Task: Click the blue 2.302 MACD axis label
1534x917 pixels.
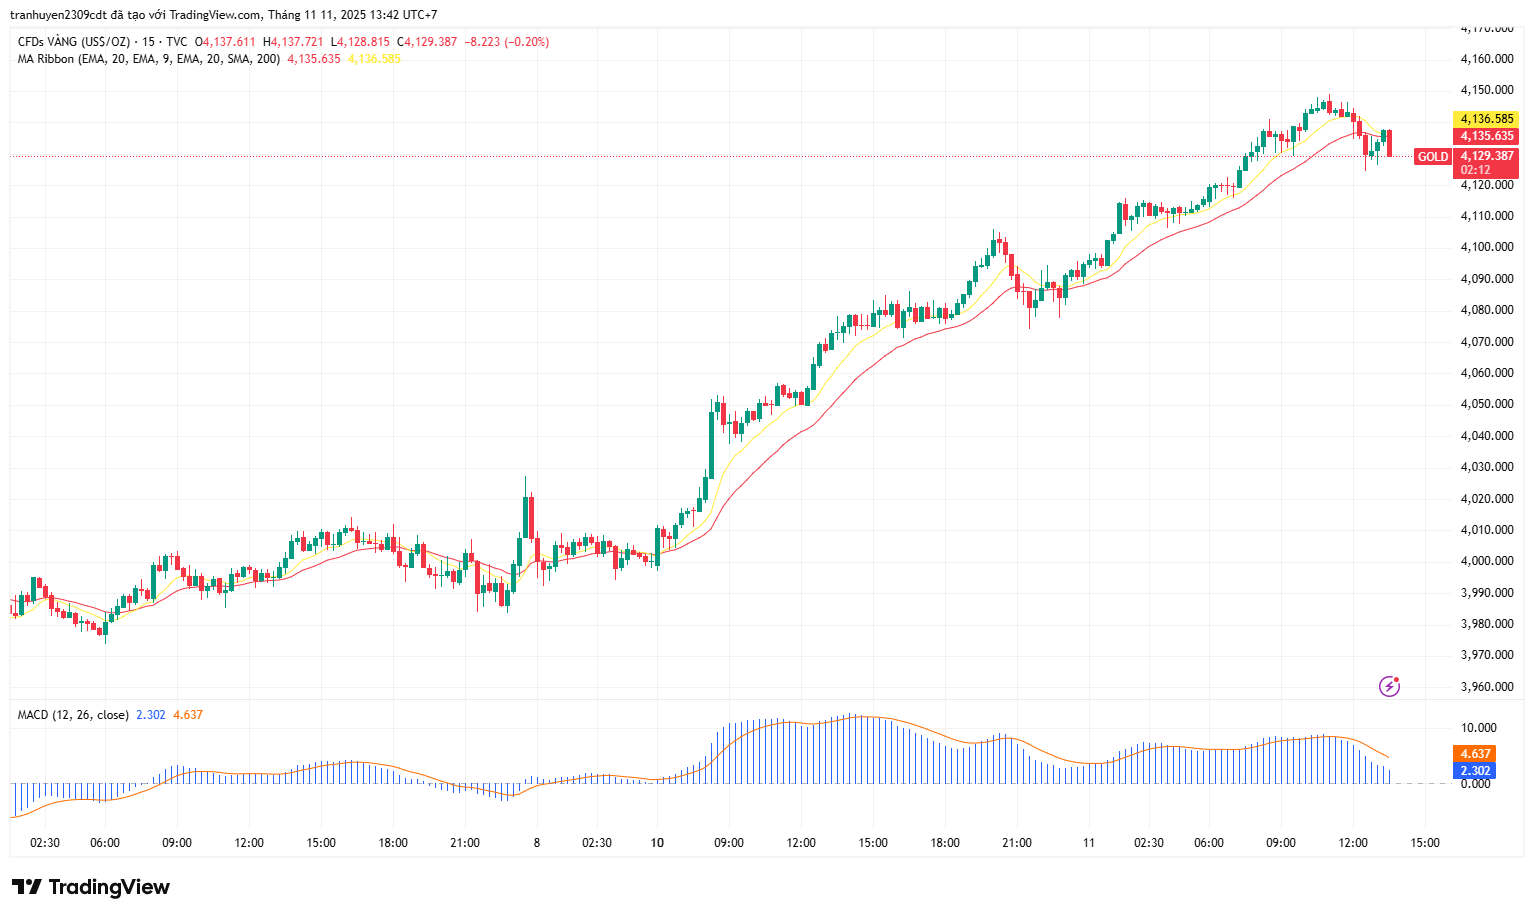Action: pos(1475,771)
